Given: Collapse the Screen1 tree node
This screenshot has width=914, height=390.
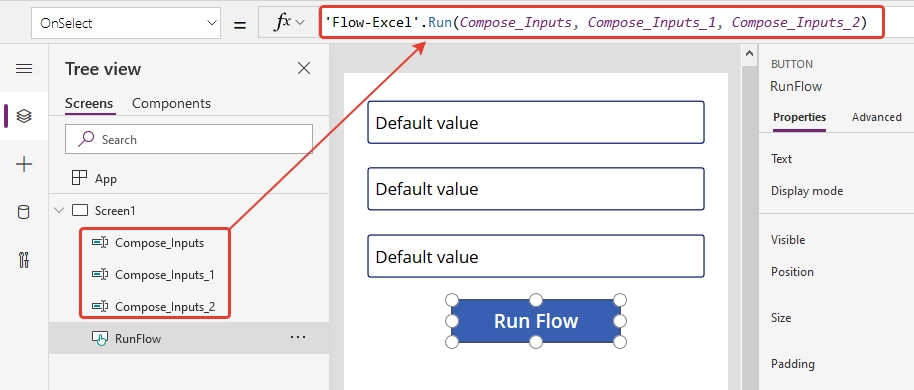Looking at the screenshot, I should 59,210.
